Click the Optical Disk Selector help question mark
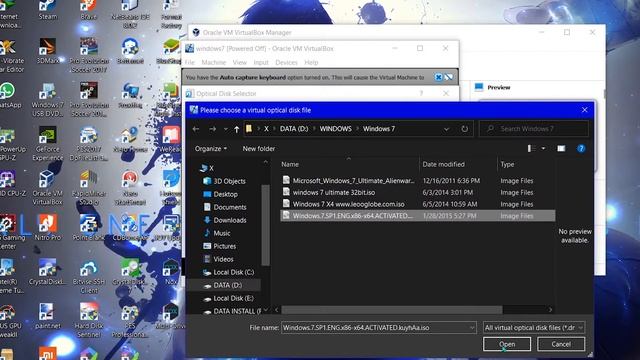The height and width of the screenshot is (360, 640). coord(421,93)
